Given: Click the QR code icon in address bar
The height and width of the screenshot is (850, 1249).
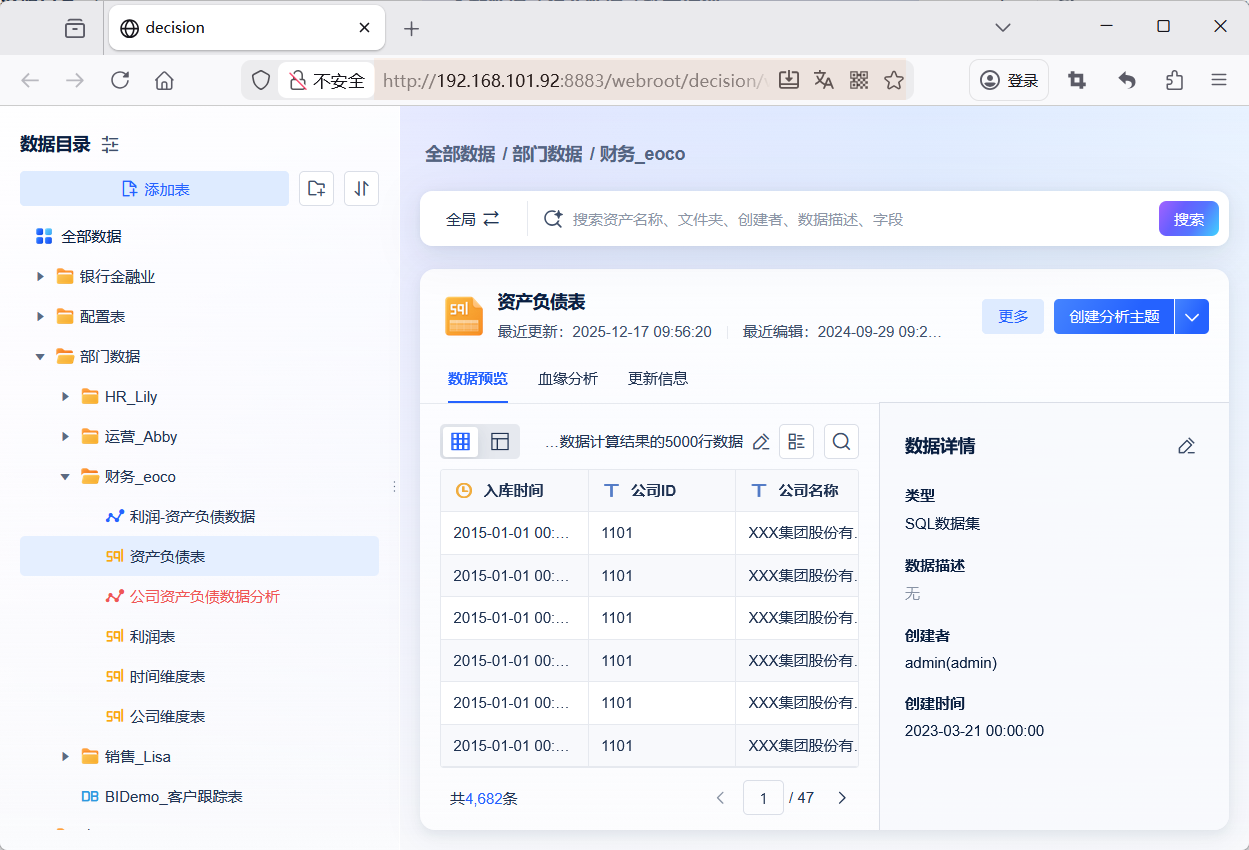Looking at the screenshot, I should pyautogui.click(x=859, y=80).
